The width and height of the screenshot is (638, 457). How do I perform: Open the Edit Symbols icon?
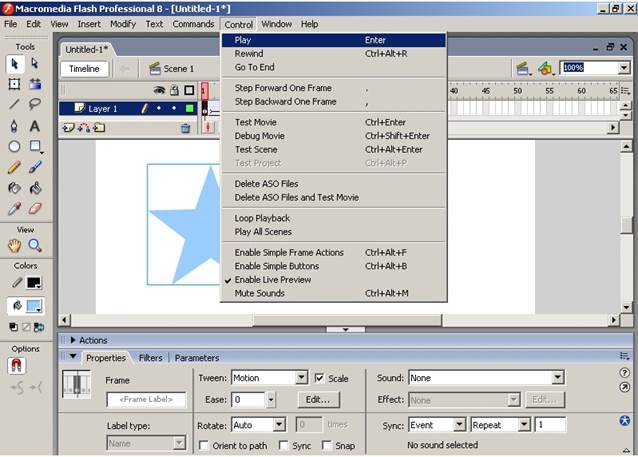coord(545,68)
